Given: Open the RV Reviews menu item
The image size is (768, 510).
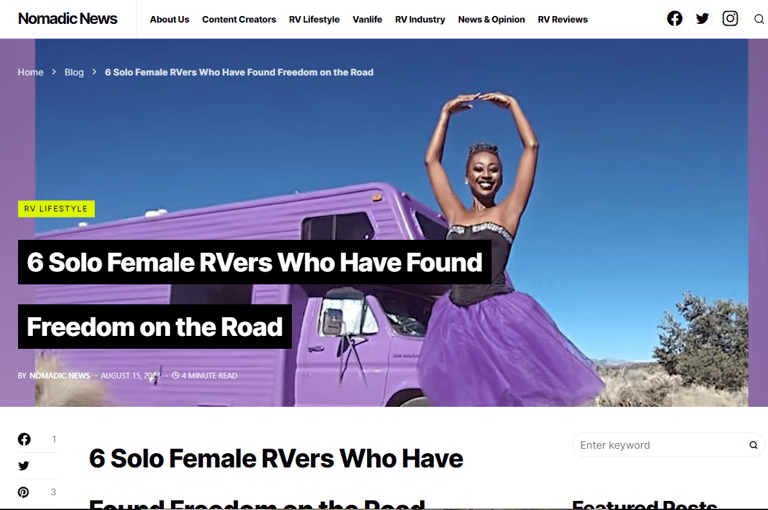Looking at the screenshot, I should tap(562, 20).
